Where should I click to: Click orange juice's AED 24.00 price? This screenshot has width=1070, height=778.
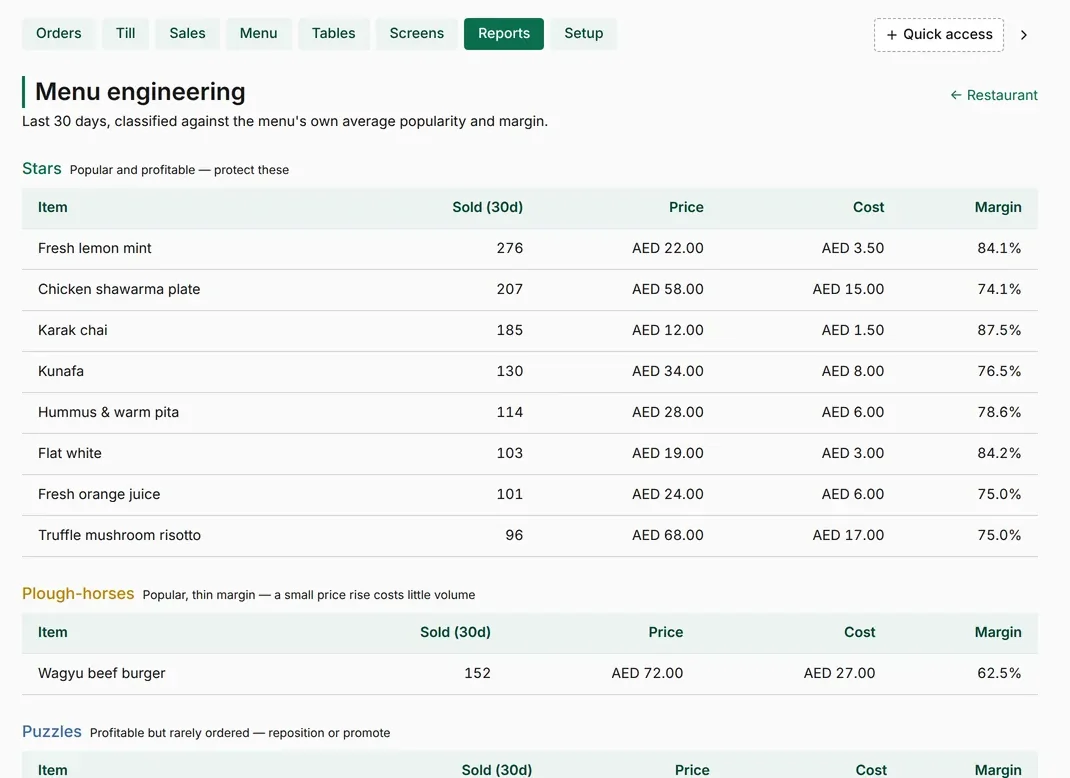(x=667, y=494)
